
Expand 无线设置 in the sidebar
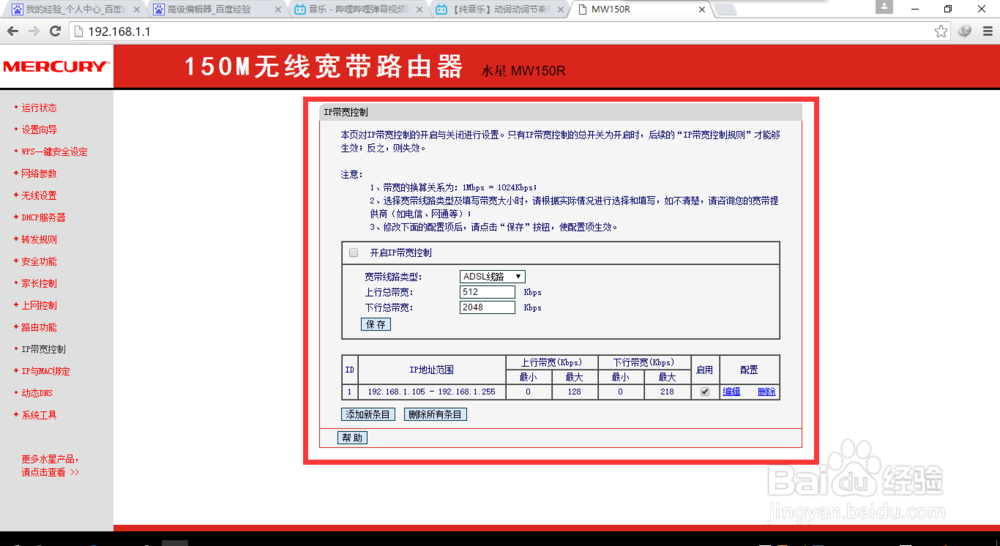pos(39,196)
